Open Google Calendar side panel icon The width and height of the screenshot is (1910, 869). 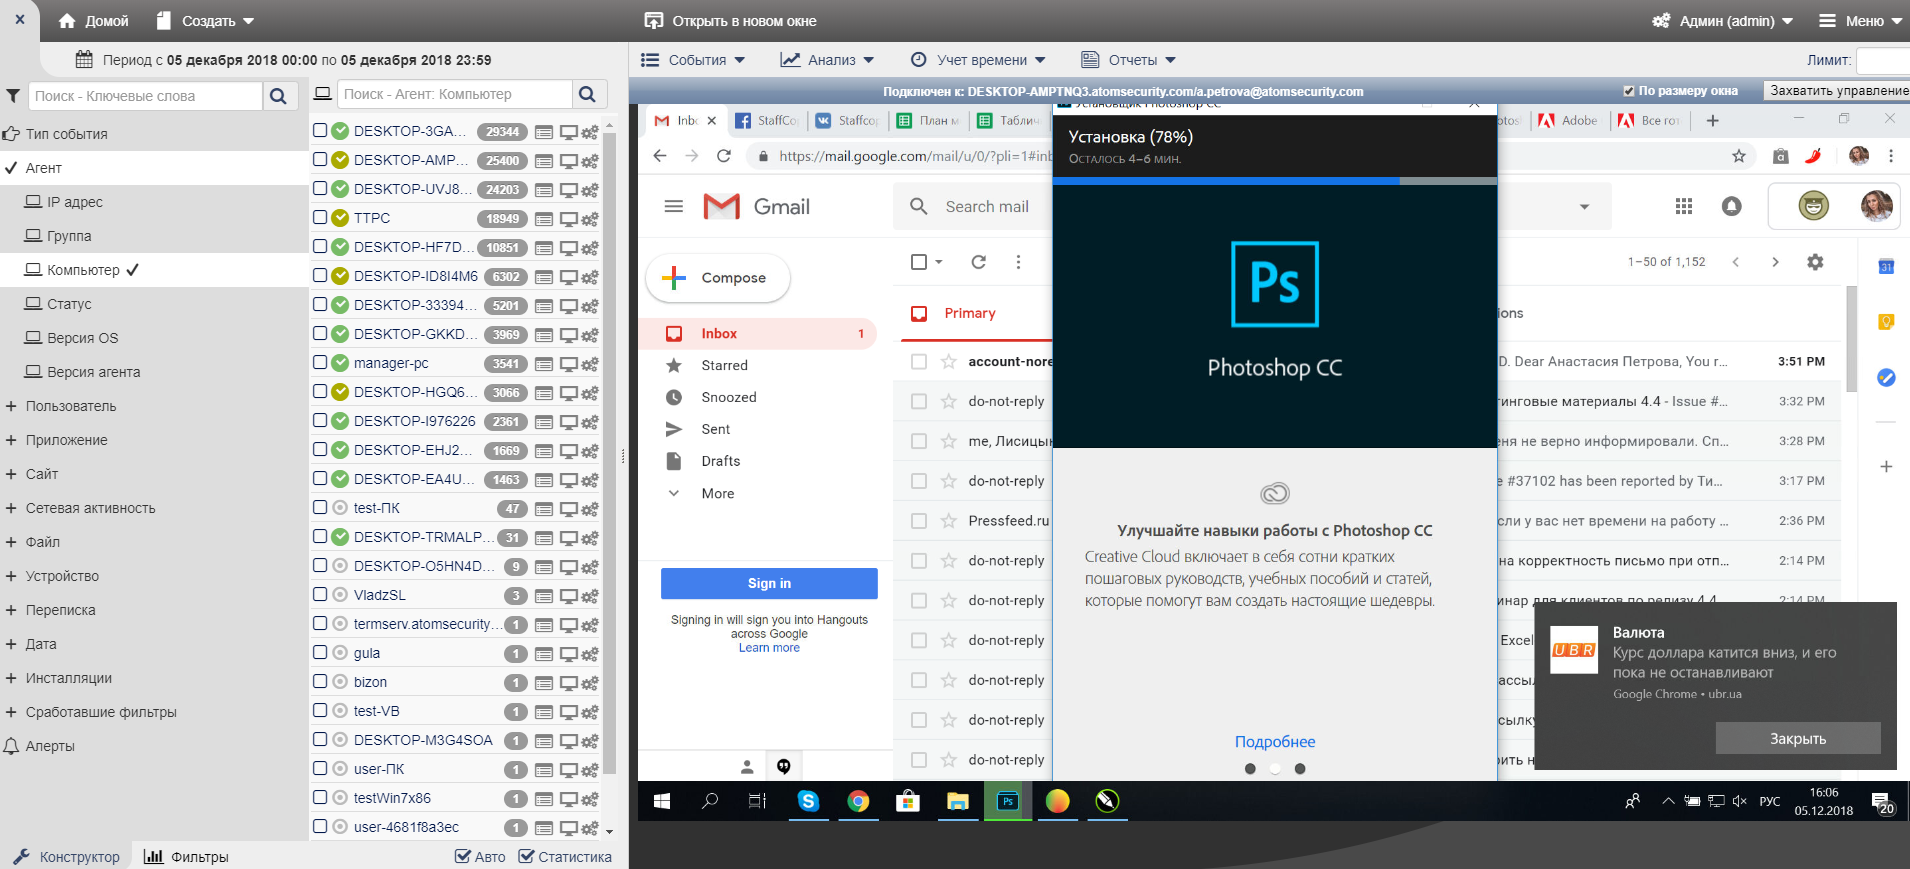[1886, 267]
